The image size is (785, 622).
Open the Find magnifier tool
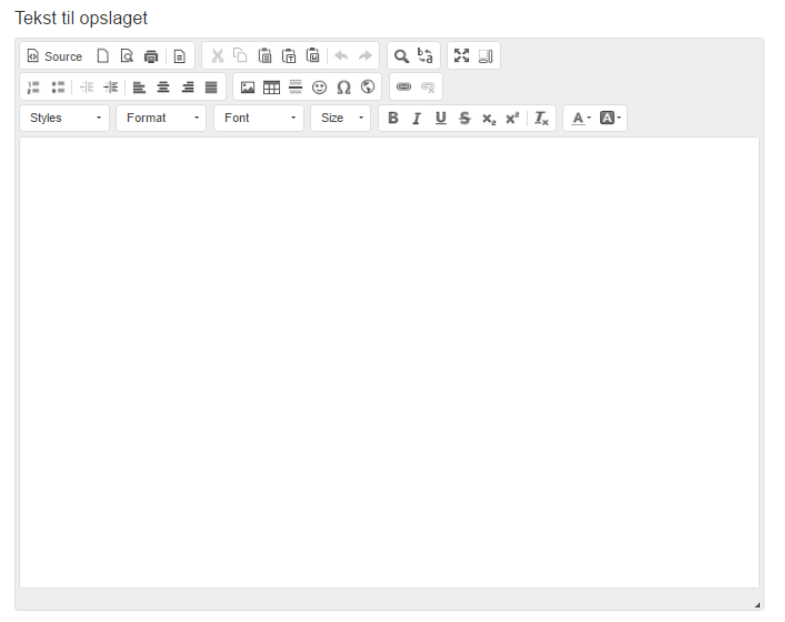402,56
